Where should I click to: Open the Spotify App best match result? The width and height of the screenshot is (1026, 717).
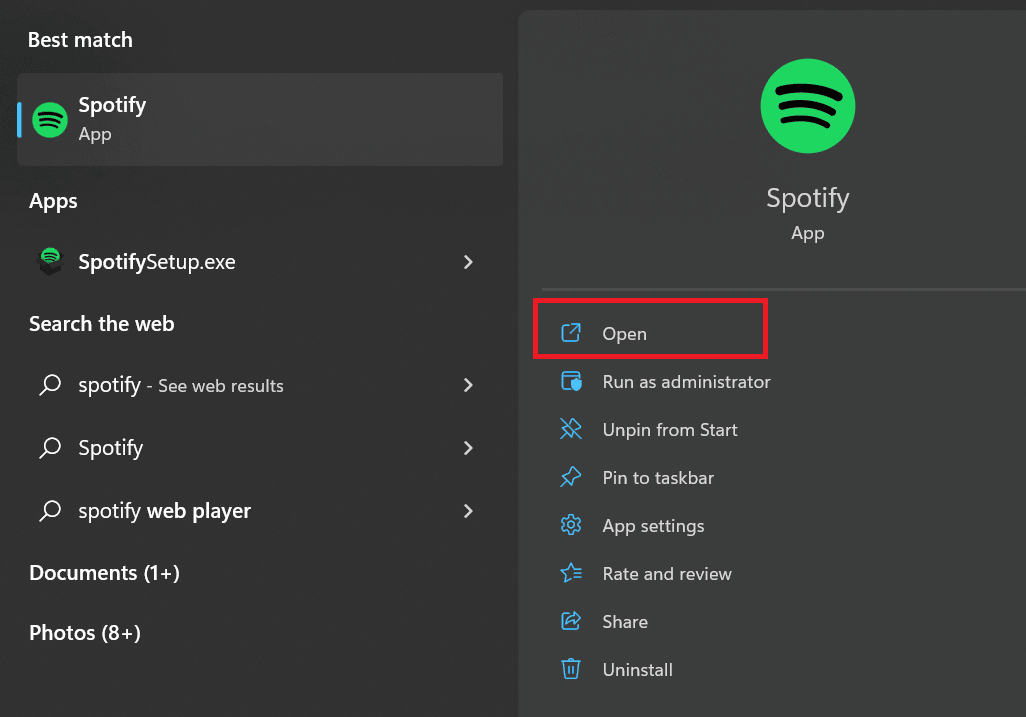[x=260, y=120]
